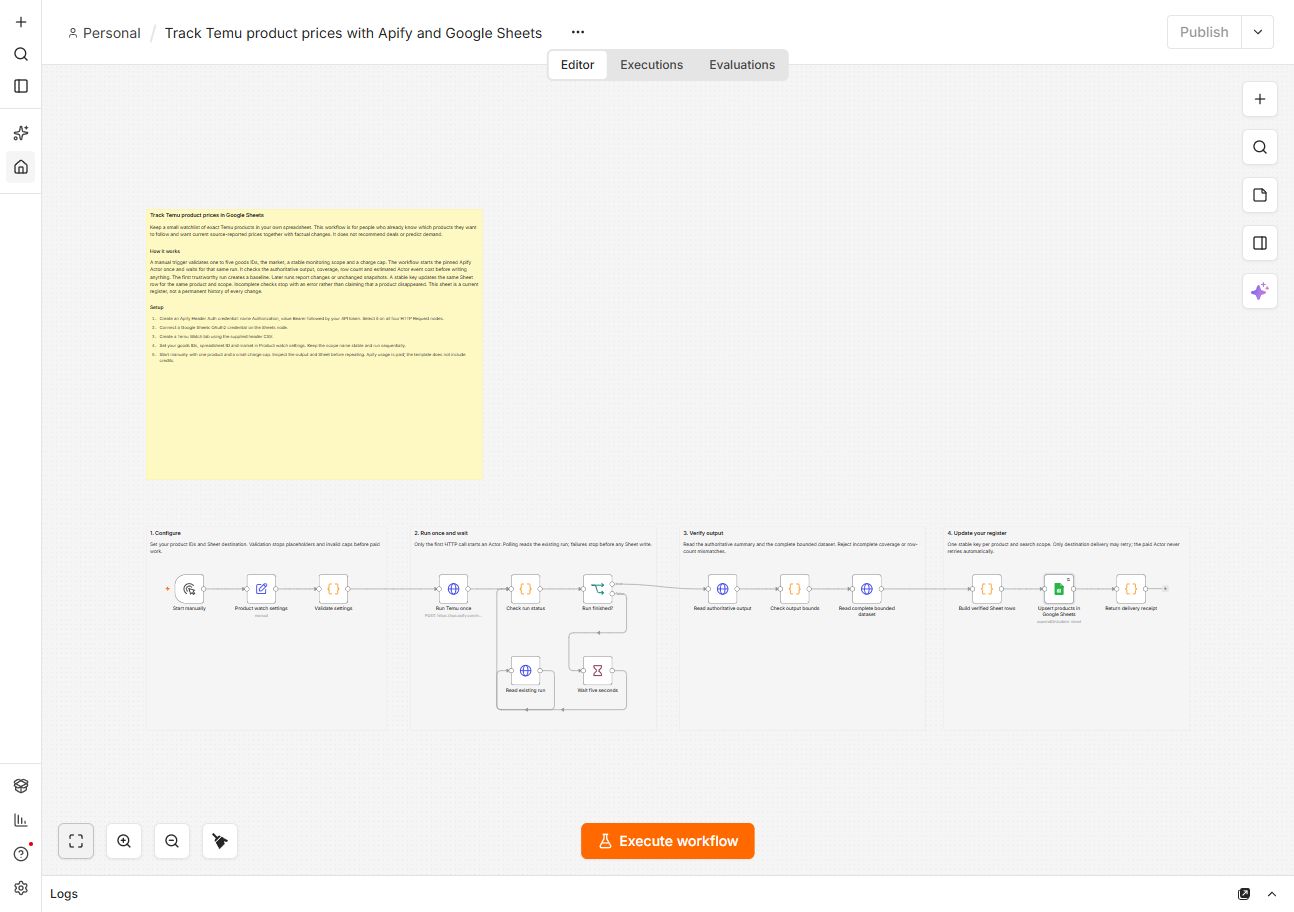
Task: Open the Personal project breadcrumb
Action: (x=104, y=33)
